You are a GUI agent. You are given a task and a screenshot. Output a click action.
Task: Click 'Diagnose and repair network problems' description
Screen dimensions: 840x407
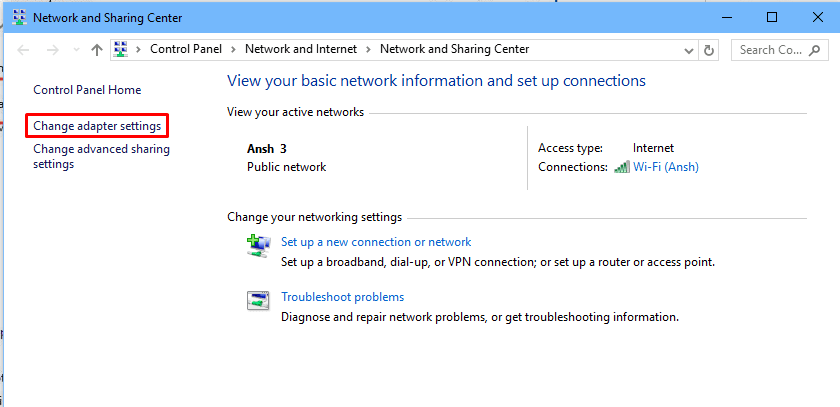click(480, 317)
